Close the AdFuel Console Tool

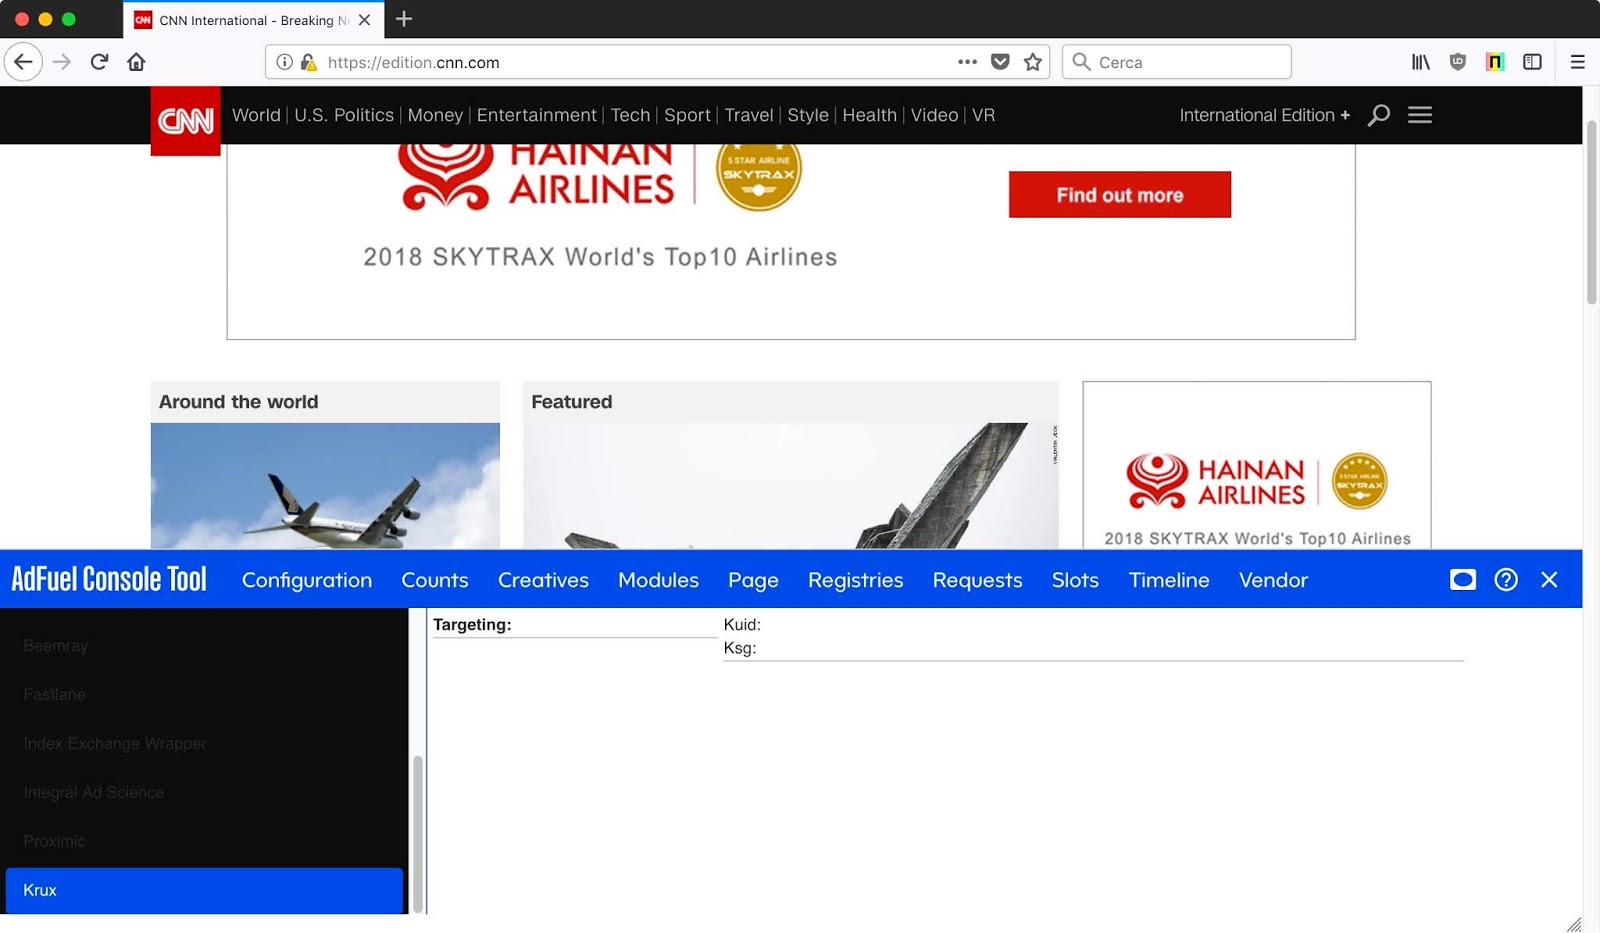[x=1549, y=580]
